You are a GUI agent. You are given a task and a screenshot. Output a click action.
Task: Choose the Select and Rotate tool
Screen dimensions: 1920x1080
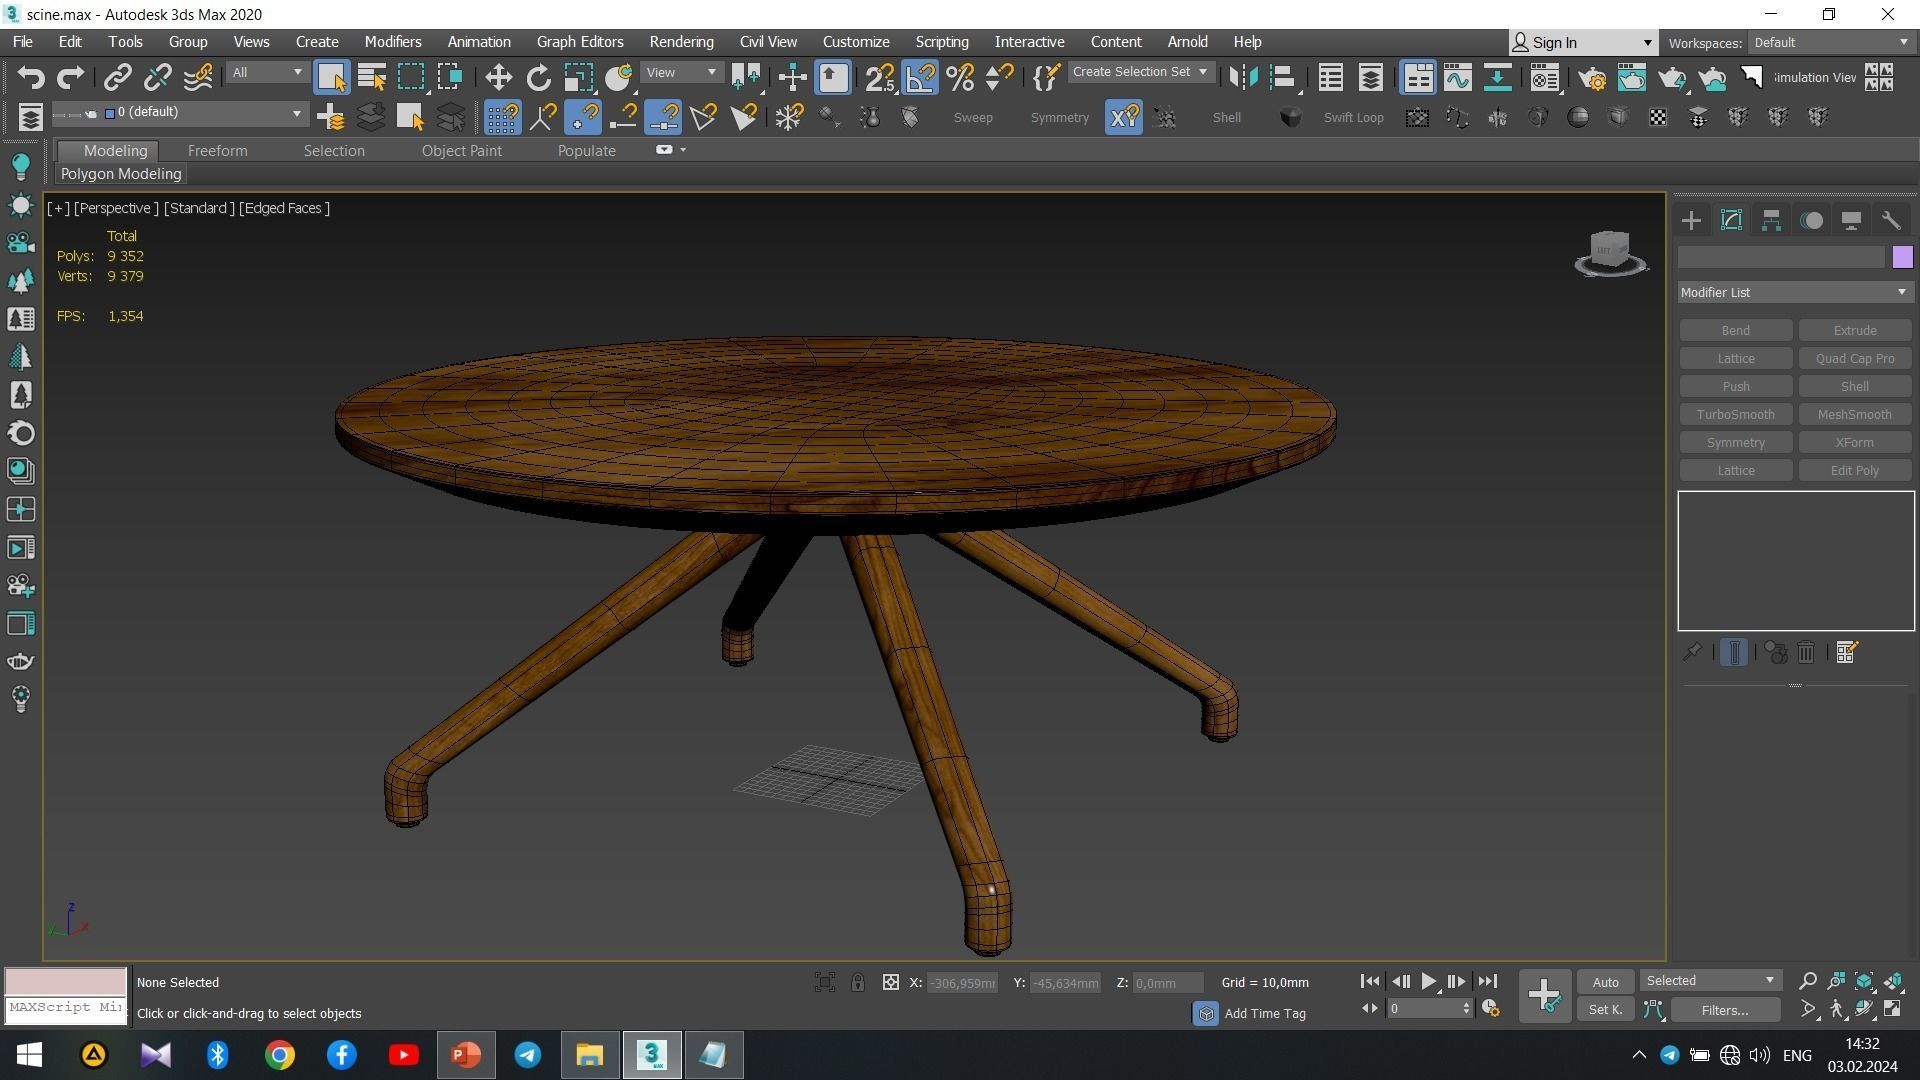(x=538, y=77)
